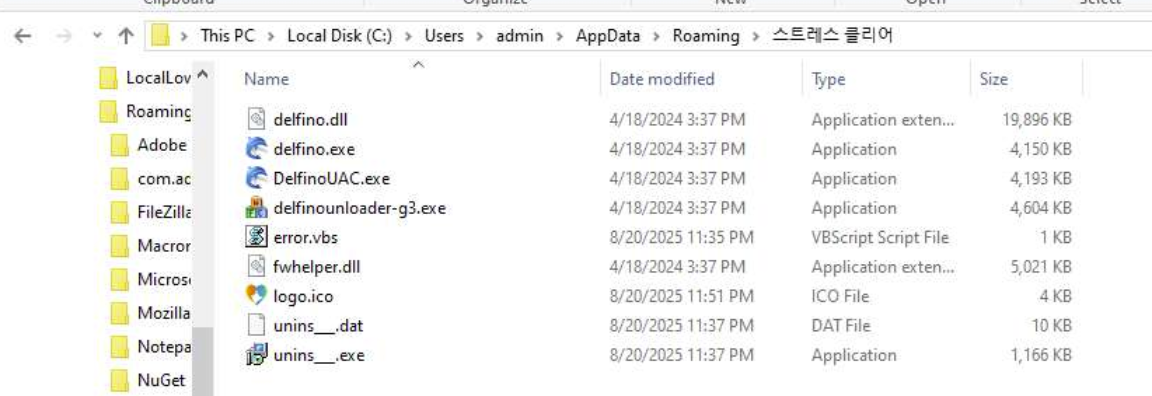Expand the chevron after Roaming in address bar
This screenshot has width=1152, height=396.
(x=755, y=36)
